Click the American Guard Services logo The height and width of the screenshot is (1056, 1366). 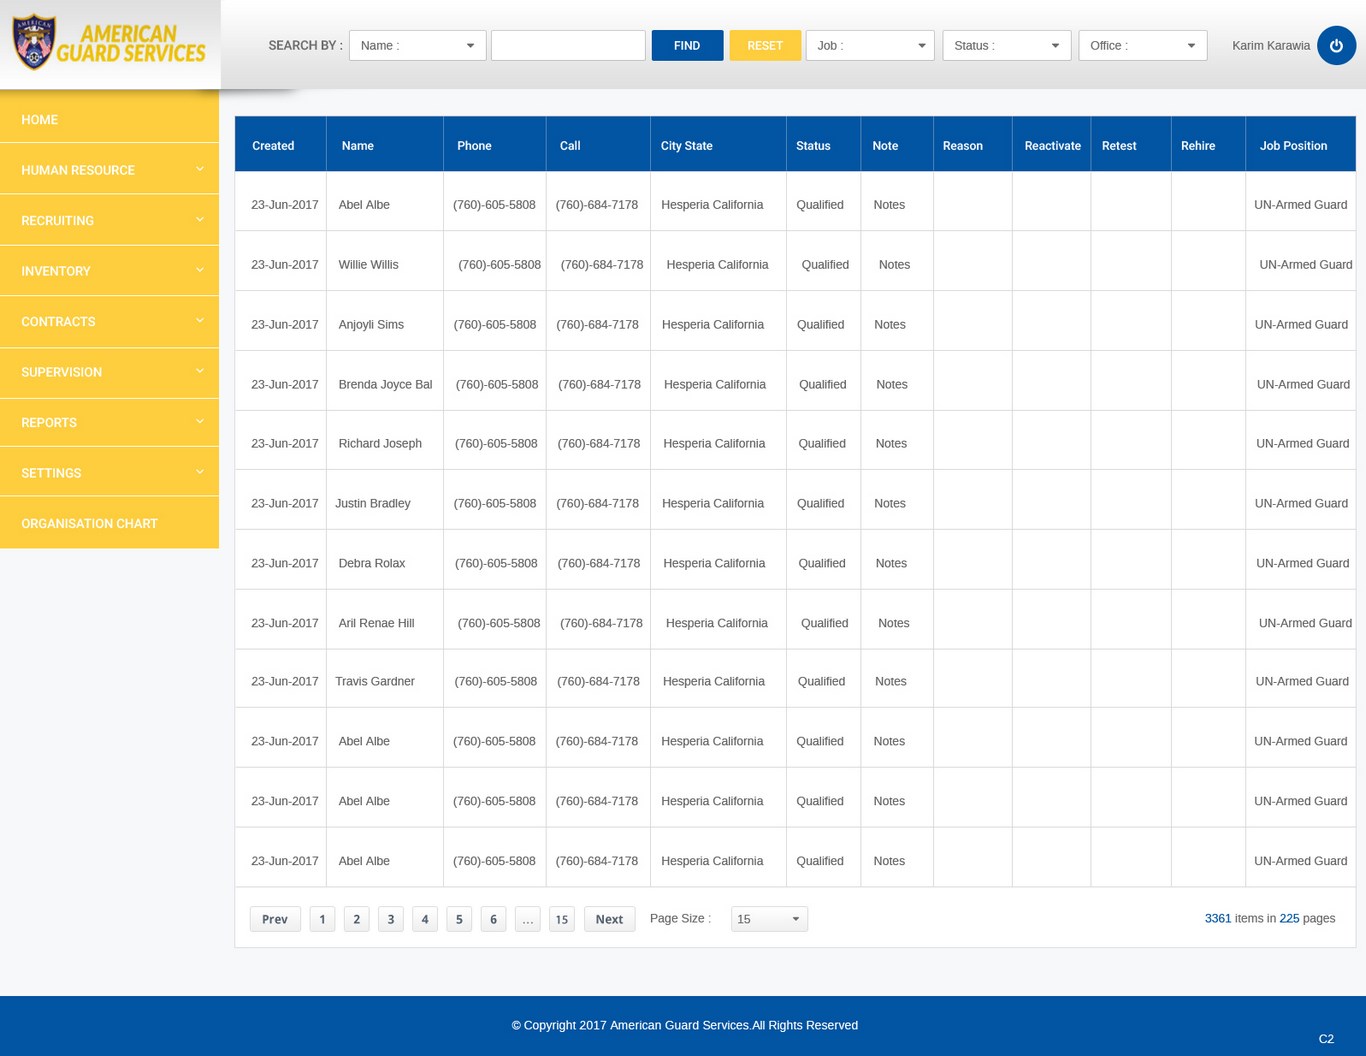click(x=109, y=44)
